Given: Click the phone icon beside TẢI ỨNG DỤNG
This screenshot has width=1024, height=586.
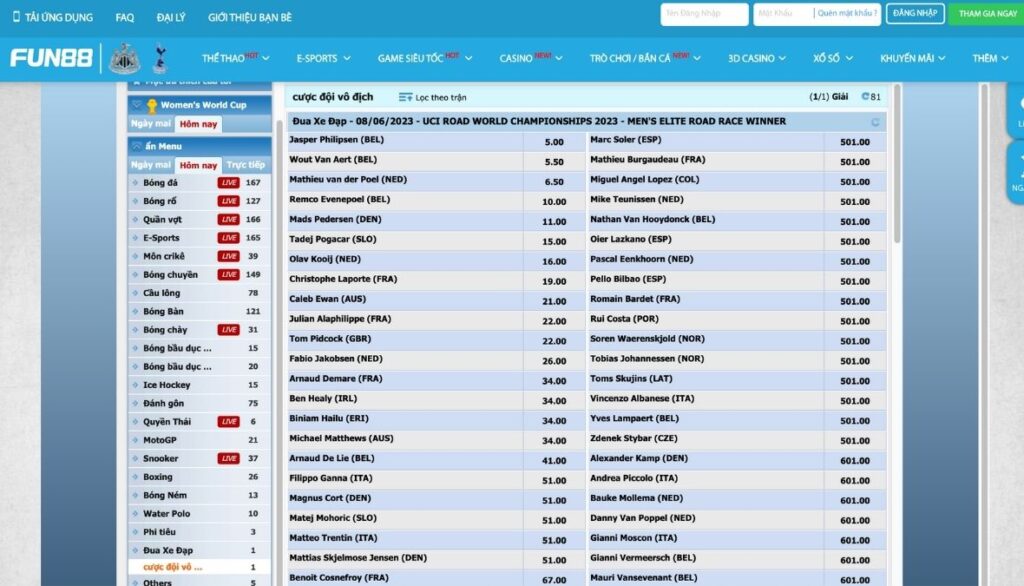Looking at the screenshot, I should (16, 17).
